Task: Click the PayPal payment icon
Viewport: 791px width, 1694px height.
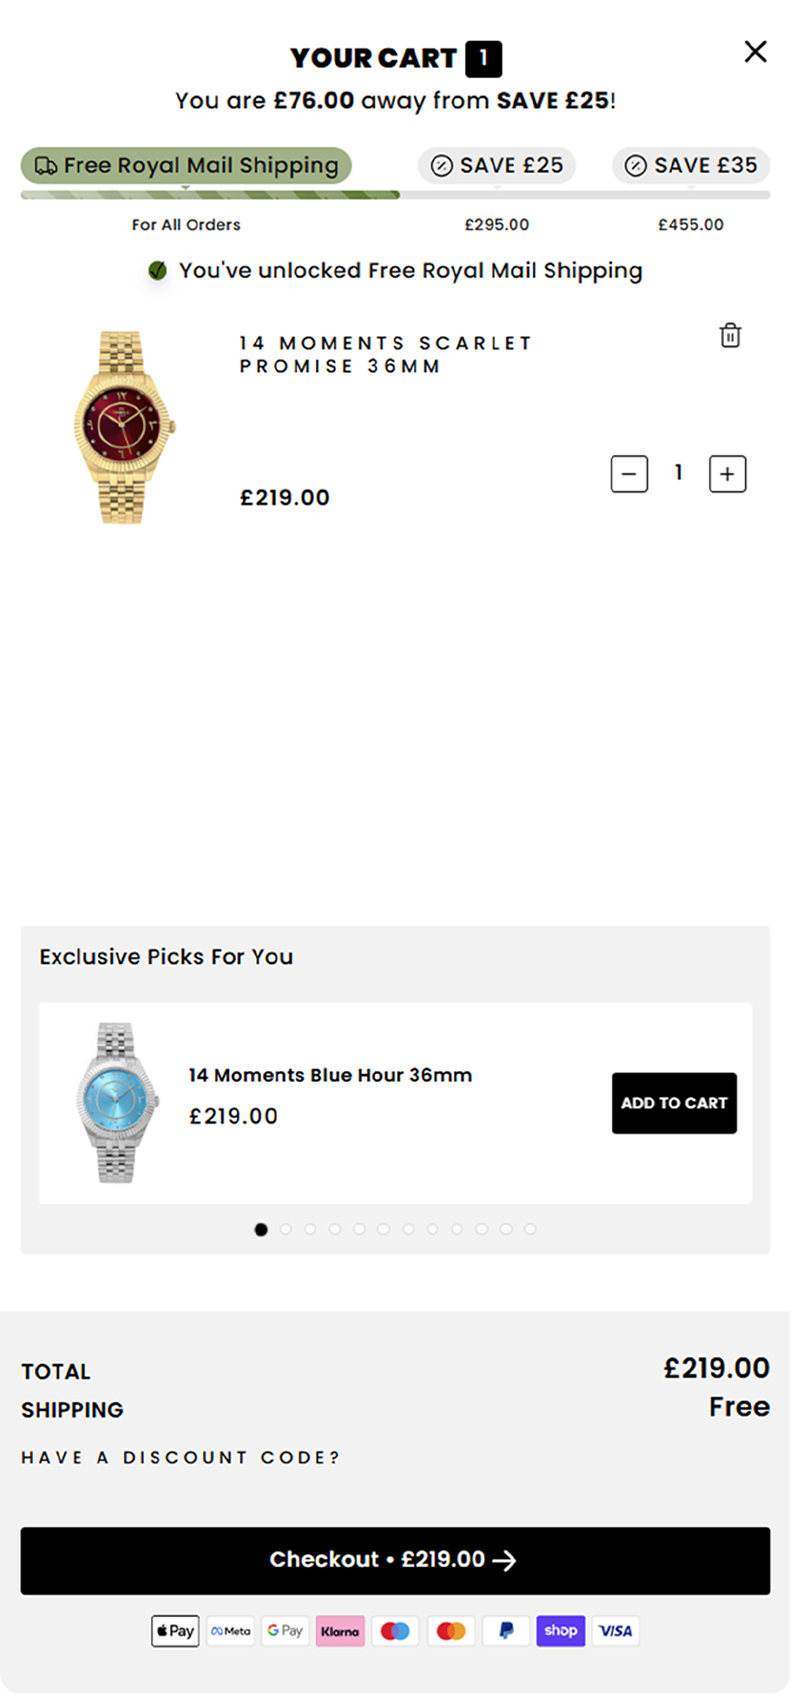Action: point(506,1631)
